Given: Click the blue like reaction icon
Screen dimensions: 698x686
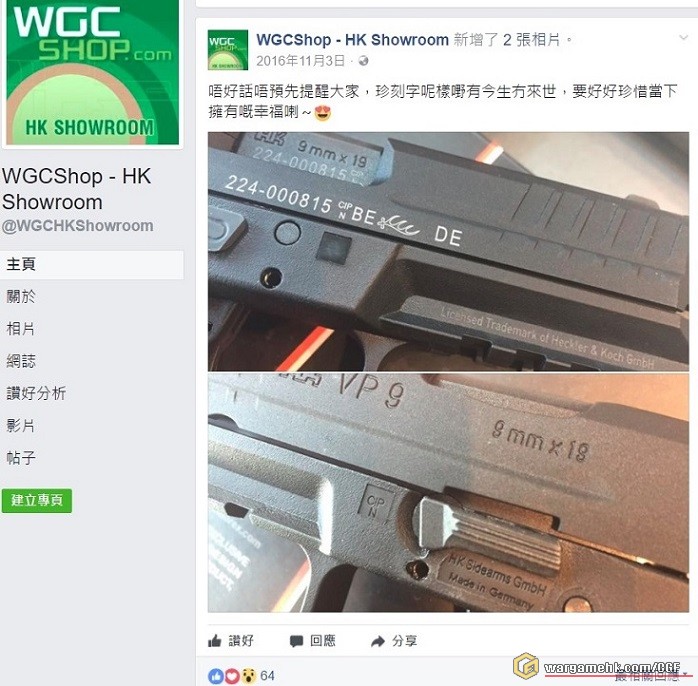Looking at the screenshot, I should point(216,676).
